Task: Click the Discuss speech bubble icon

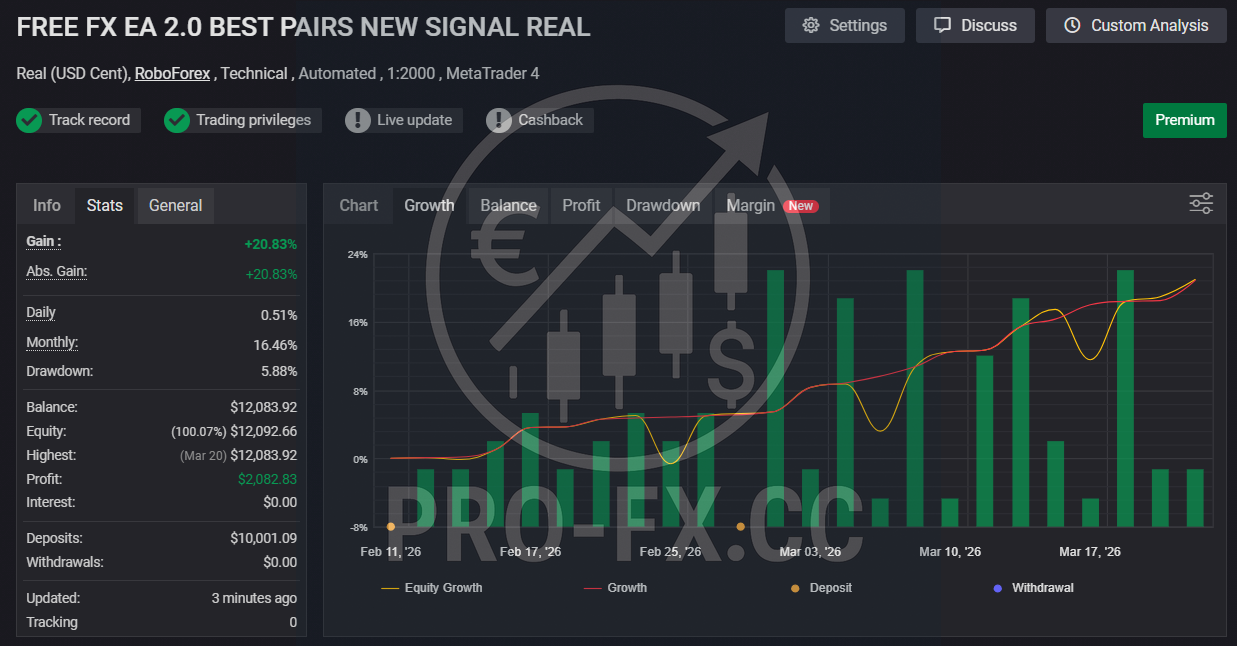Action: (x=942, y=26)
